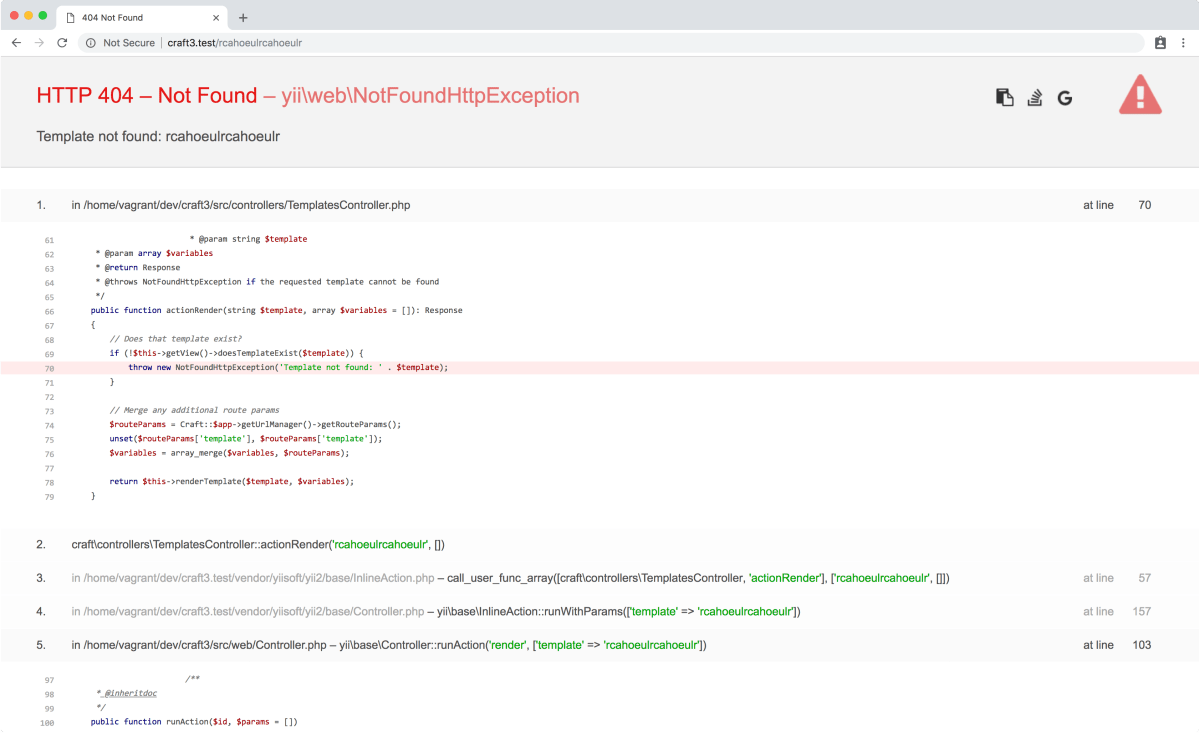Click 'at line 103' for frame 5
The height and width of the screenshot is (733, 1199).
click(x=1116, y=645)
